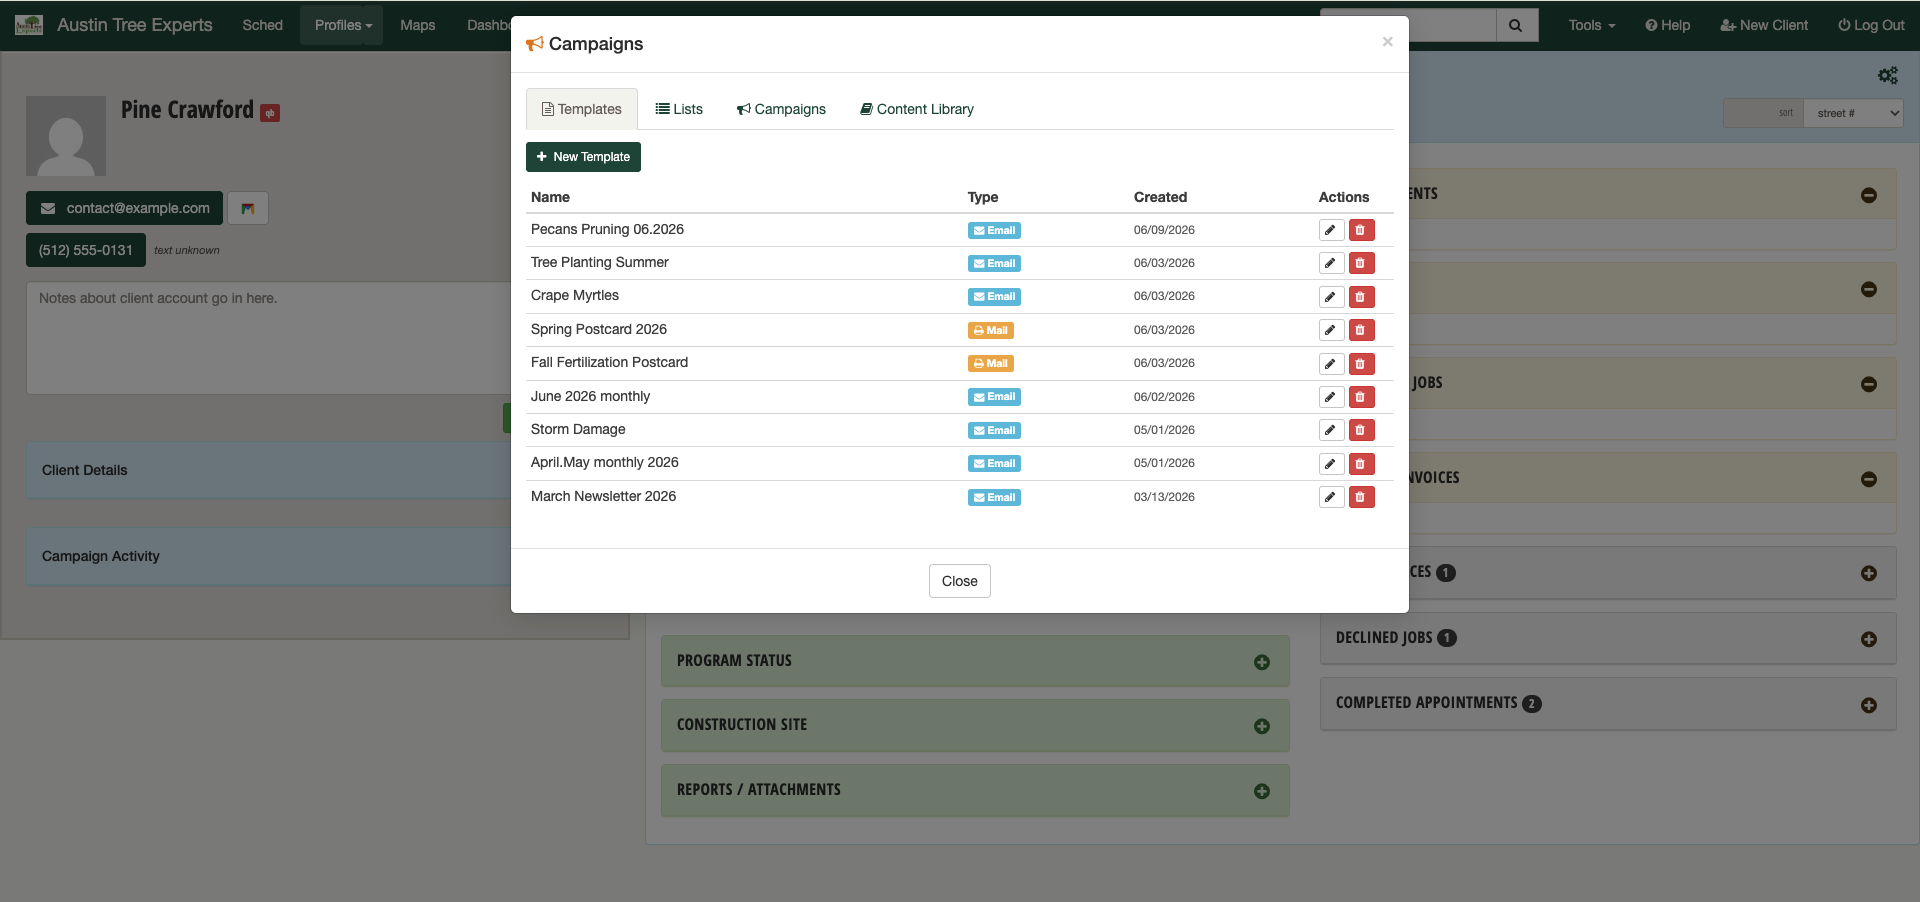Viewport: 1920px width, 902px height.
Task: Click the (512) 555-0131 phone button
Action: (x=86, y=250)
